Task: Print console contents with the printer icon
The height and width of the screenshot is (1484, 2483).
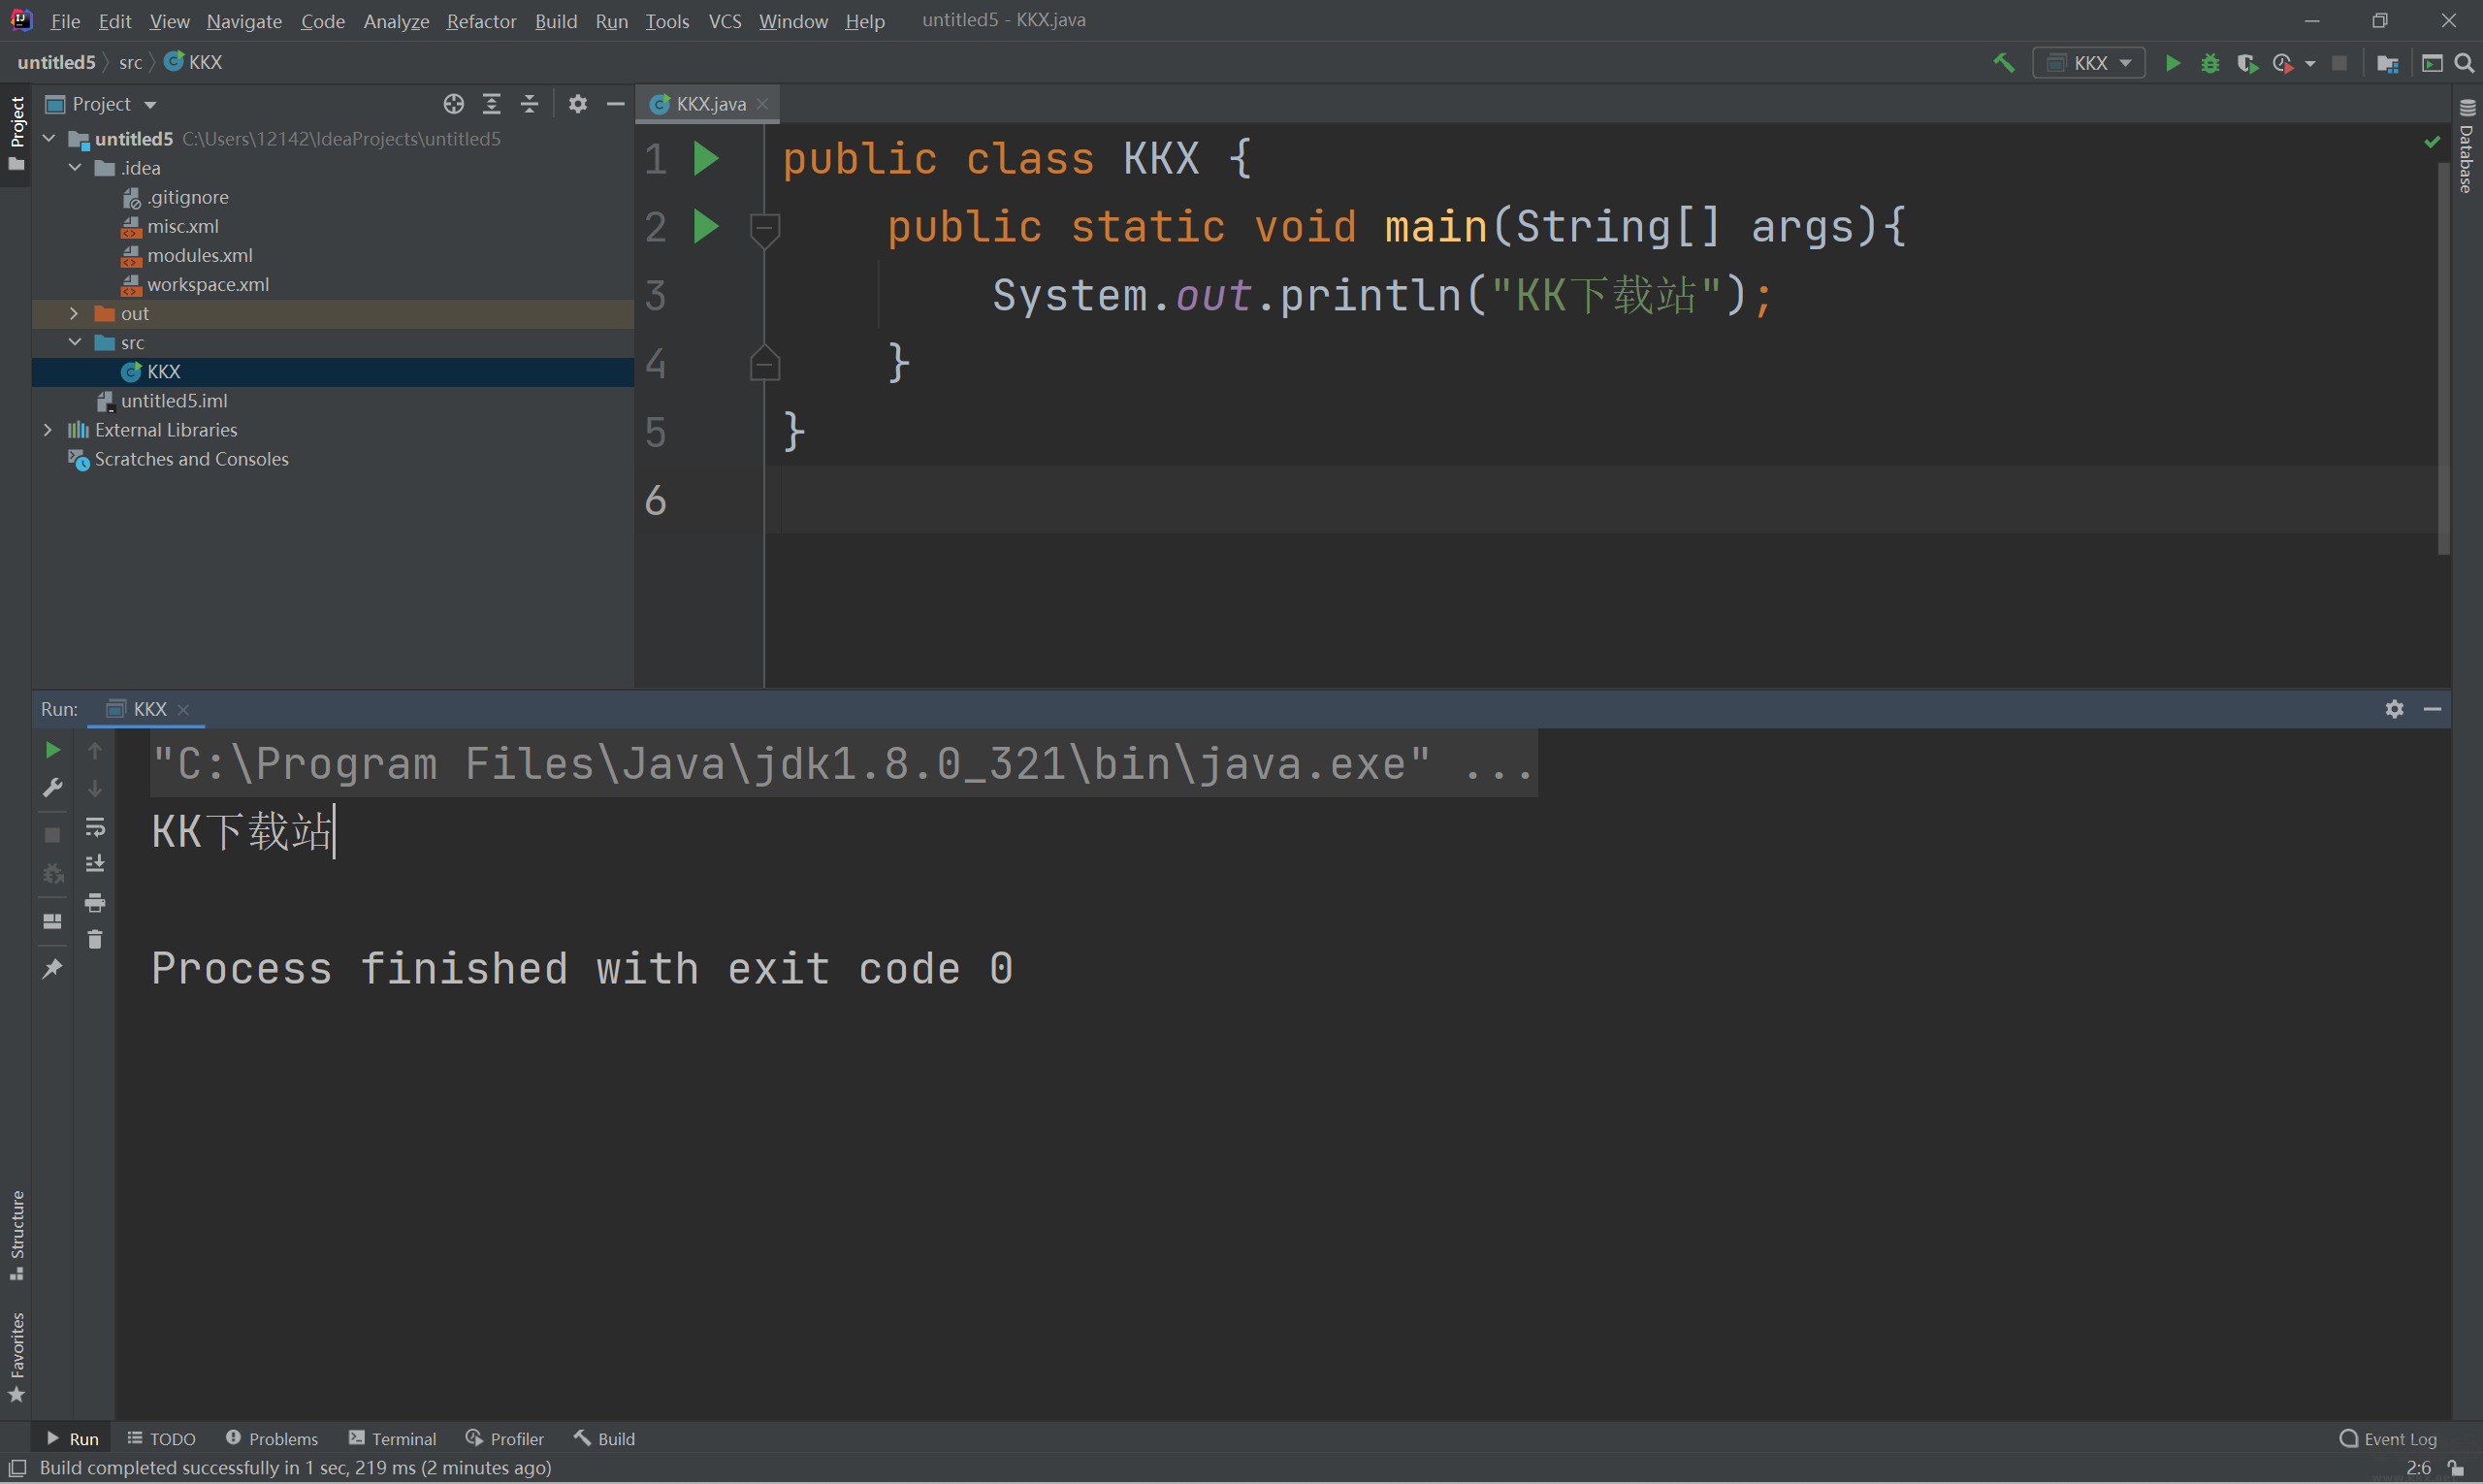Action: [x=95, y=902]
